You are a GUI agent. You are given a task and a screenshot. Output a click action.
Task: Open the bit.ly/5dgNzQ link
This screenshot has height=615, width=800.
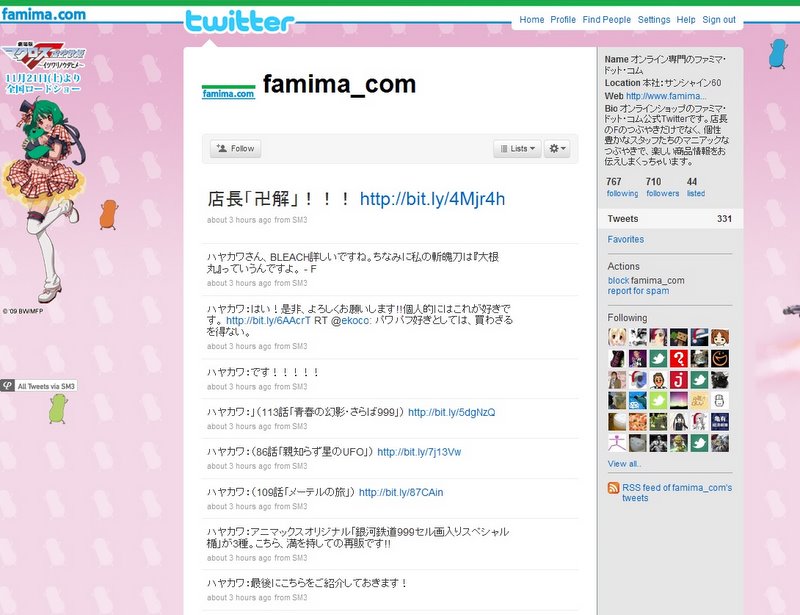[x=452, y=412]
